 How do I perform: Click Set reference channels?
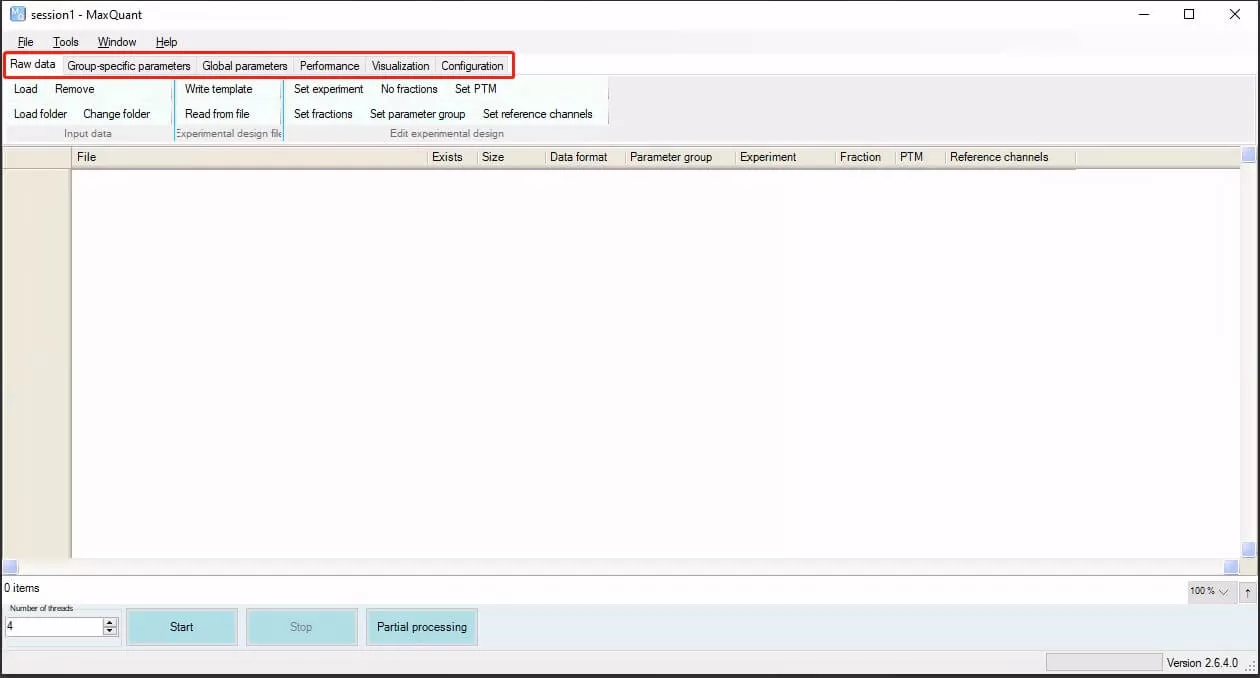(x=538, y=114)
